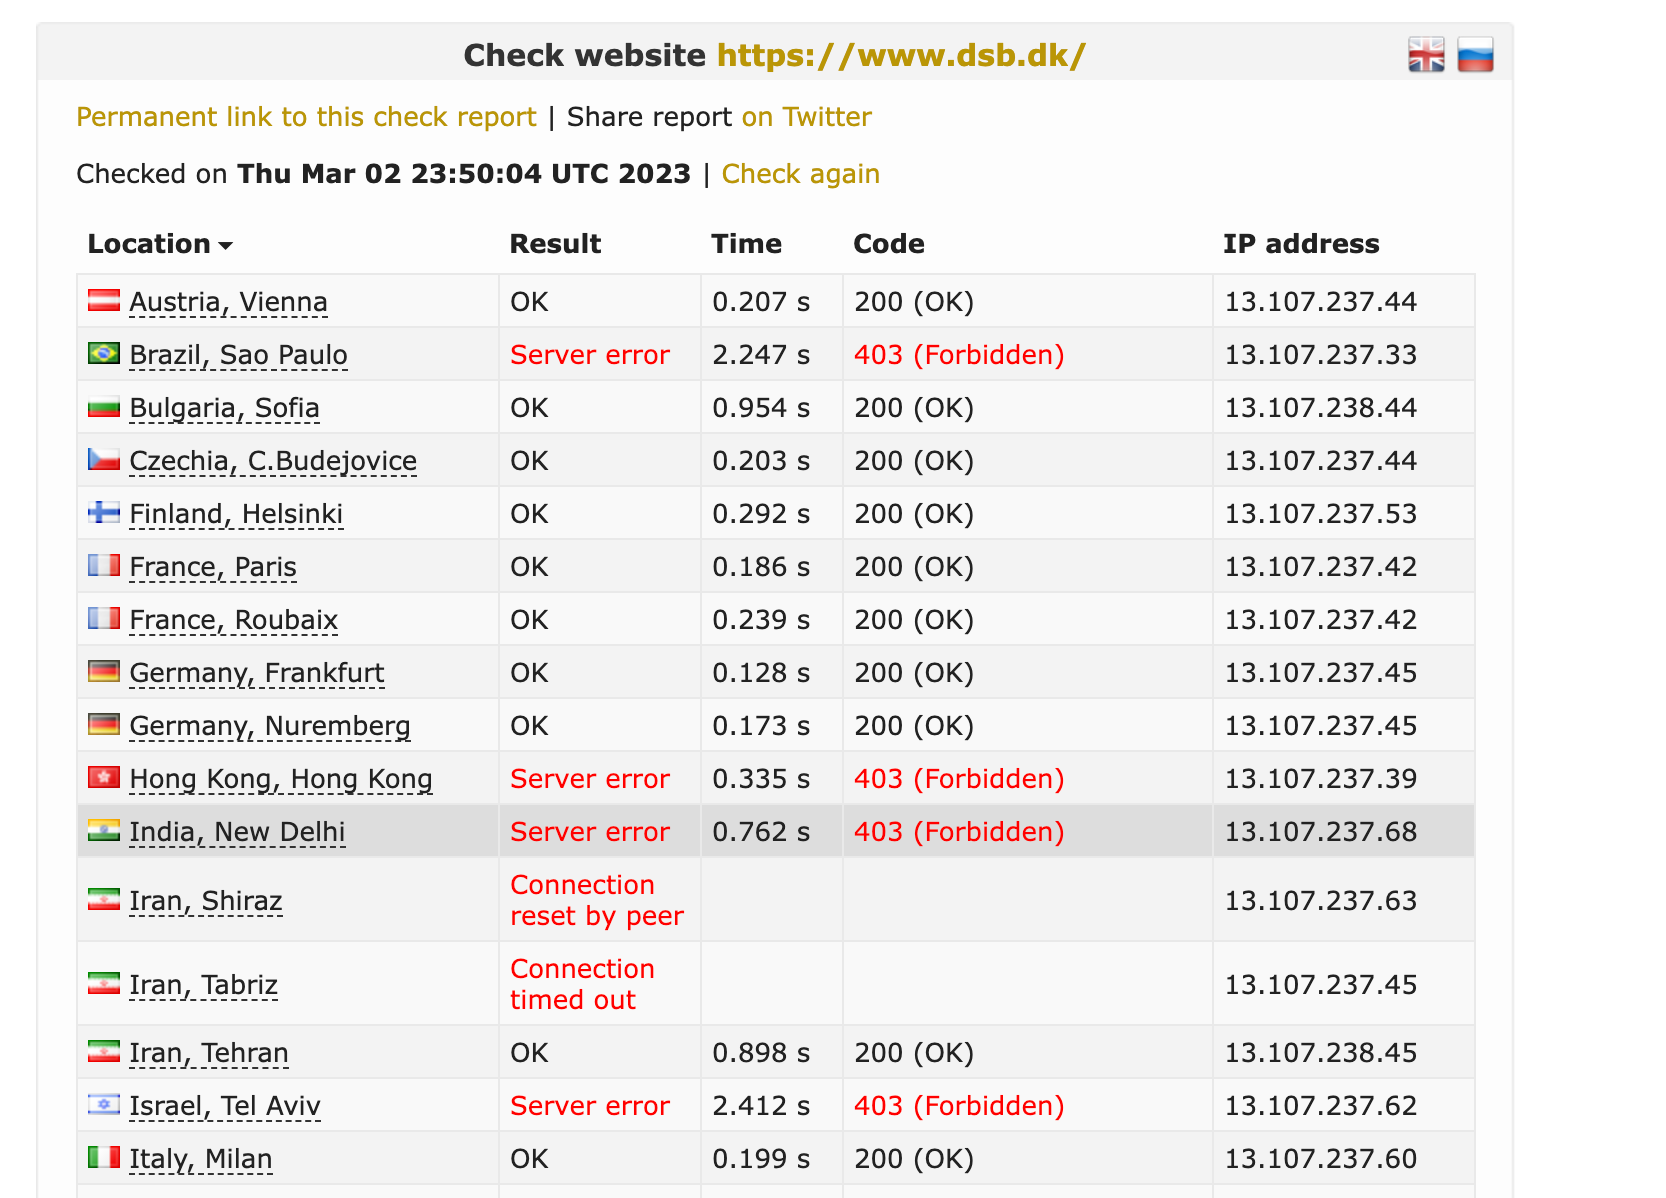This screenshot has height=1198, width=1666.
Task: Click the flag beside Germany, Nuremberg
Action: pyautogui.click(x=104, y=724)
